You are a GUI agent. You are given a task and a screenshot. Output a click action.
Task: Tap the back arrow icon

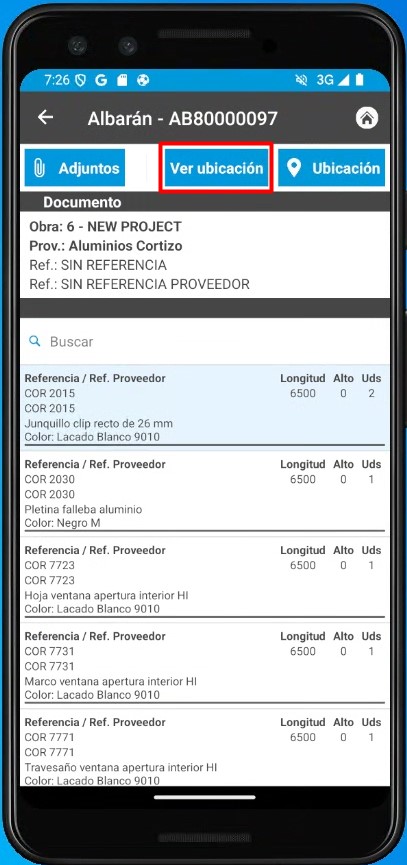click(45, 117)
